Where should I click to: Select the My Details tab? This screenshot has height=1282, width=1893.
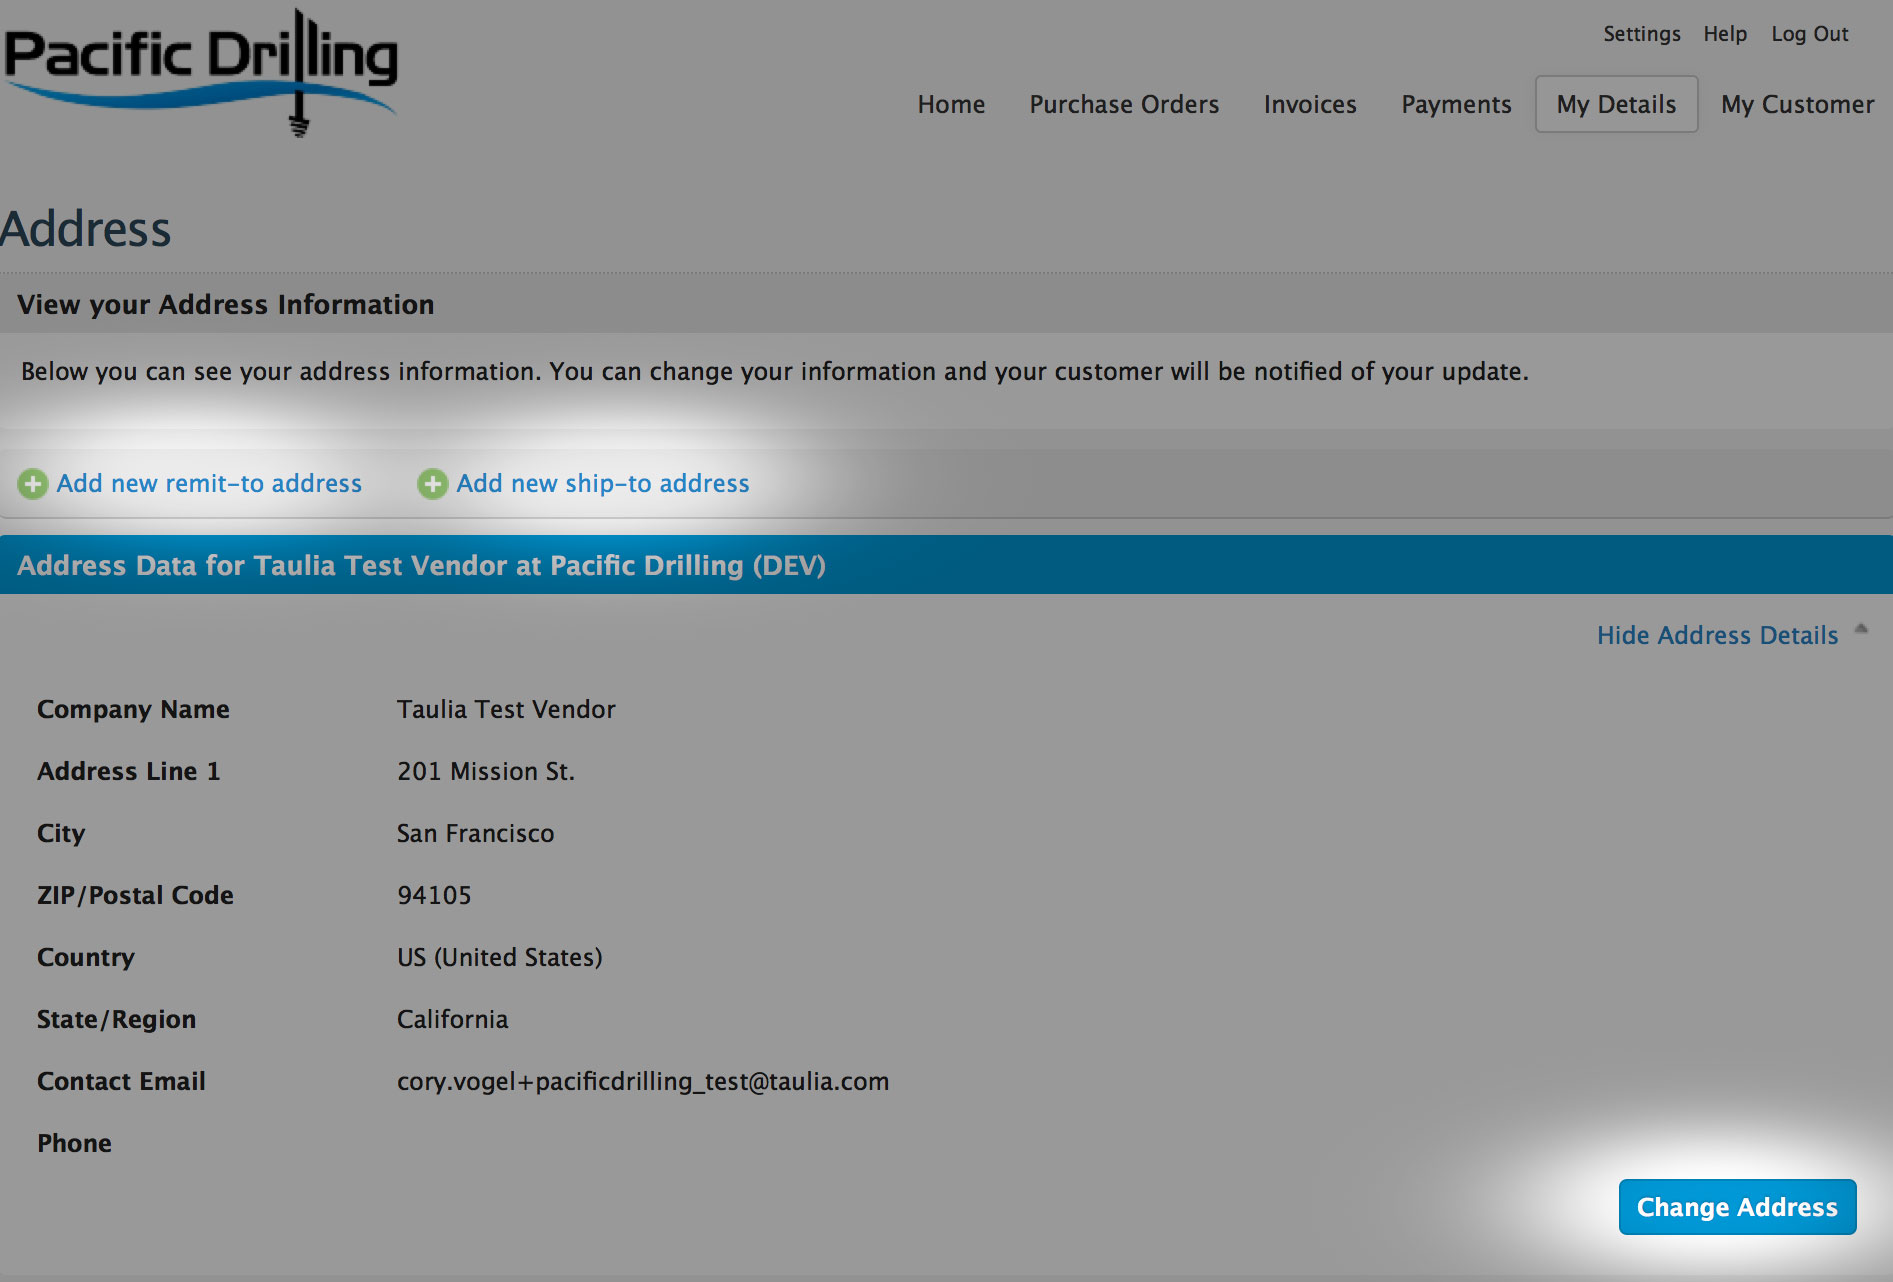[1616, 104]
